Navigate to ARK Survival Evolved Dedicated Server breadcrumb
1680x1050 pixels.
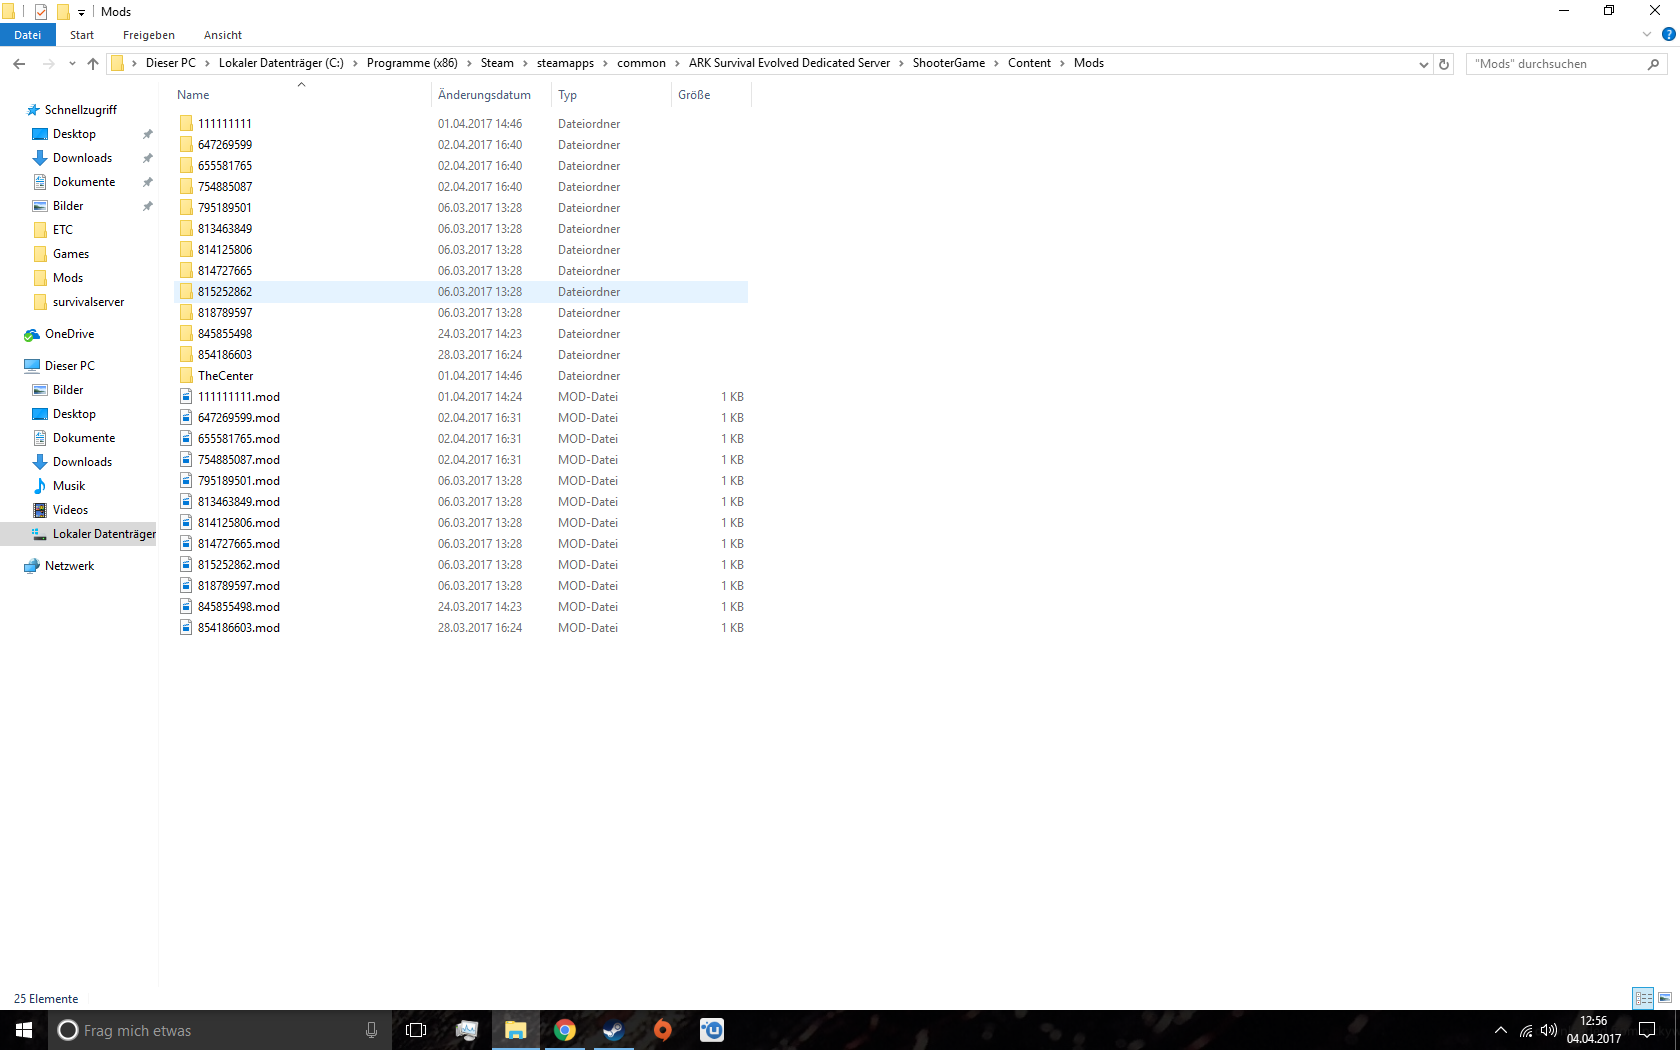(x=789, y=63)
